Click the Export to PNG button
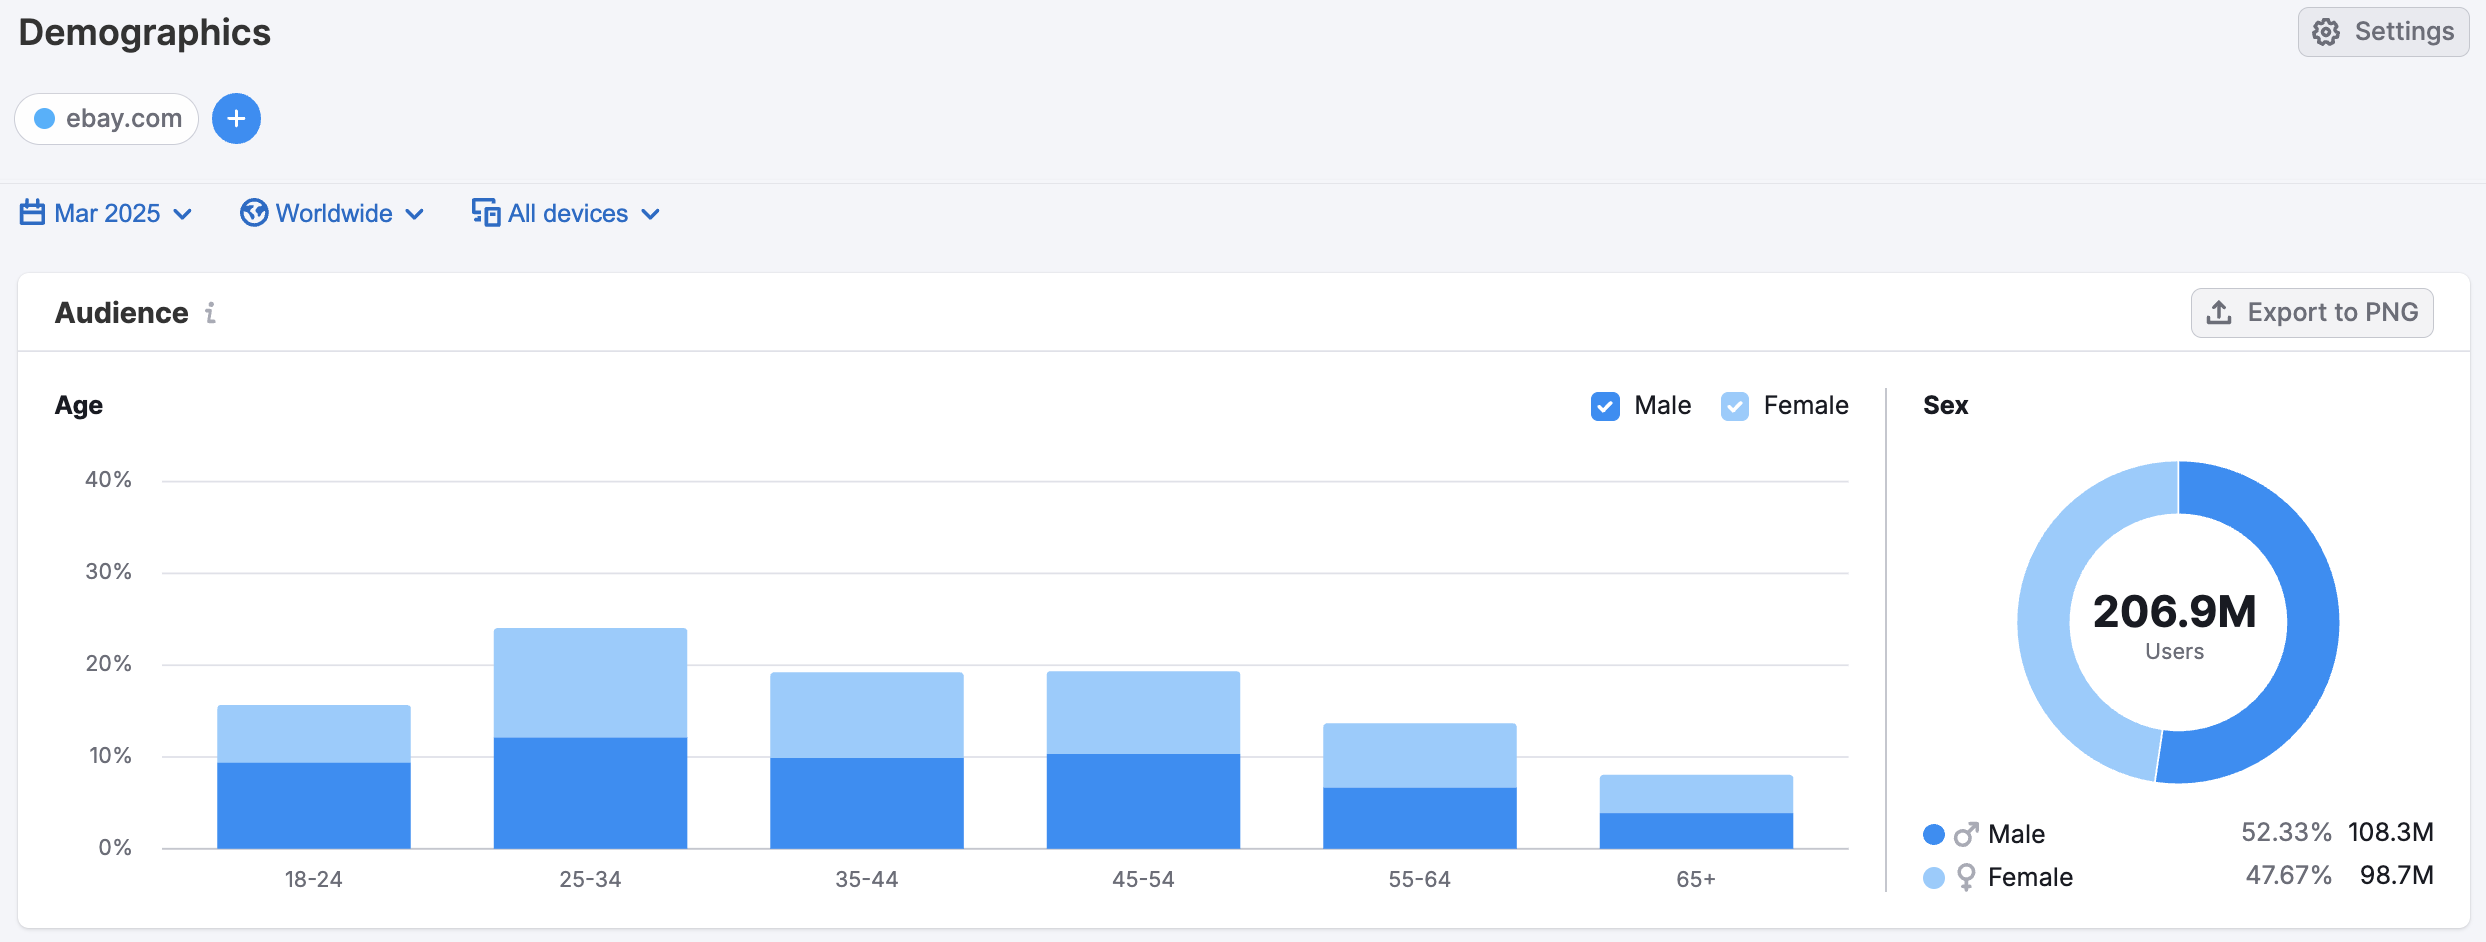 pyautogui.click(x=2312, y=312)
